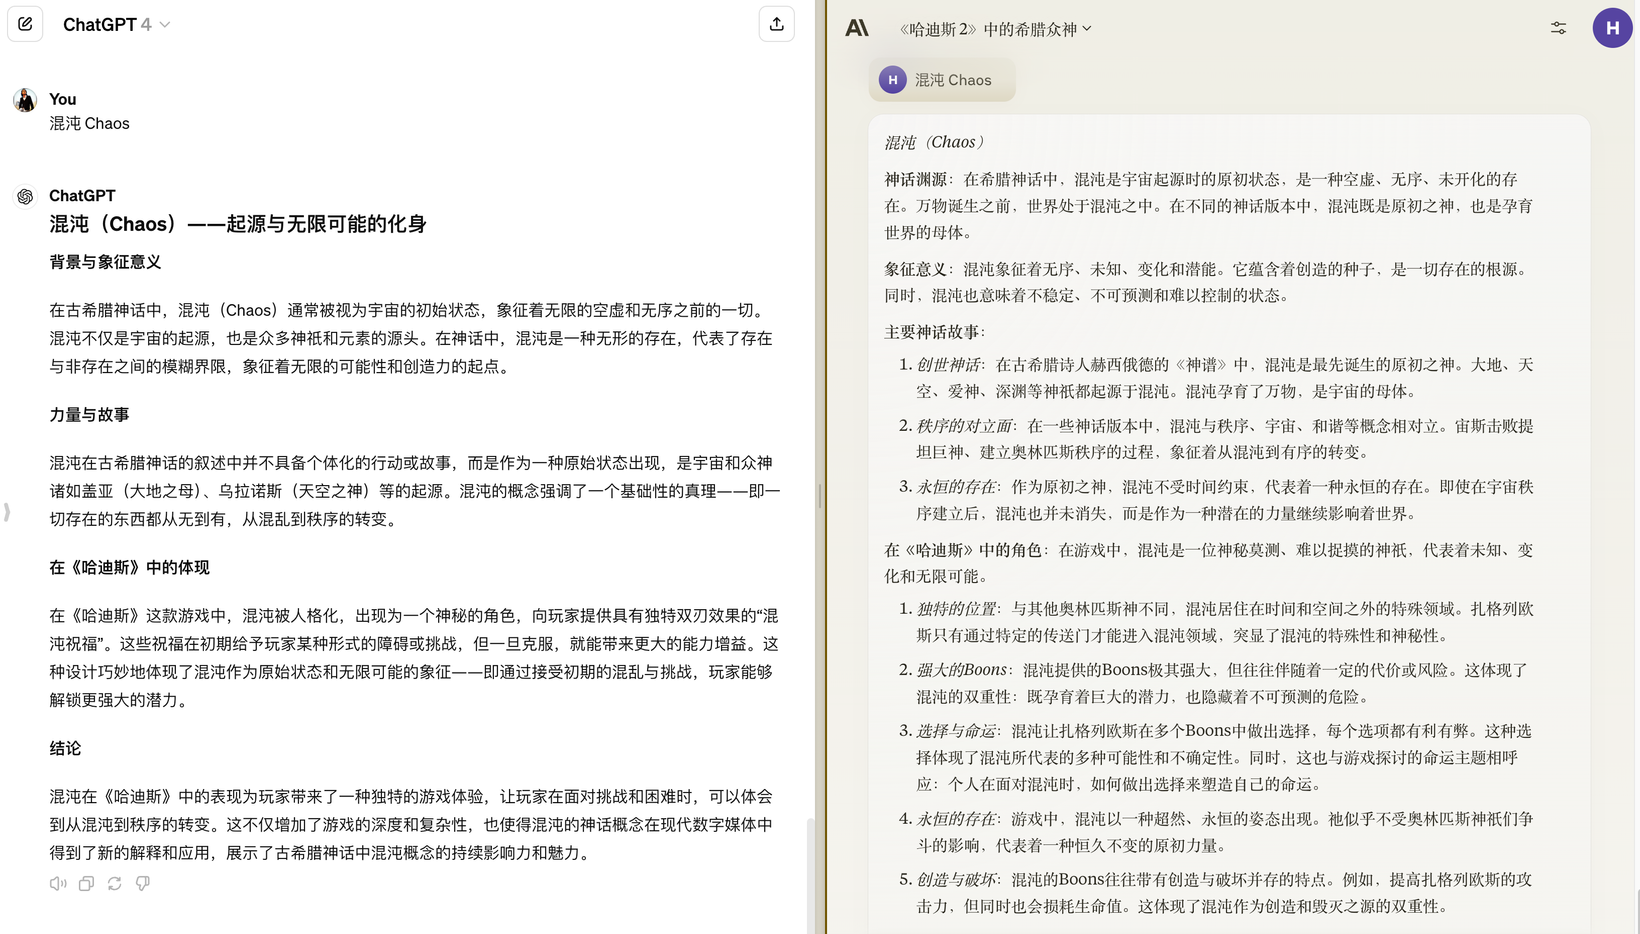Click the You user avatar photo
Viewport: 1640px width, 934px height.
tap(25, 100)
